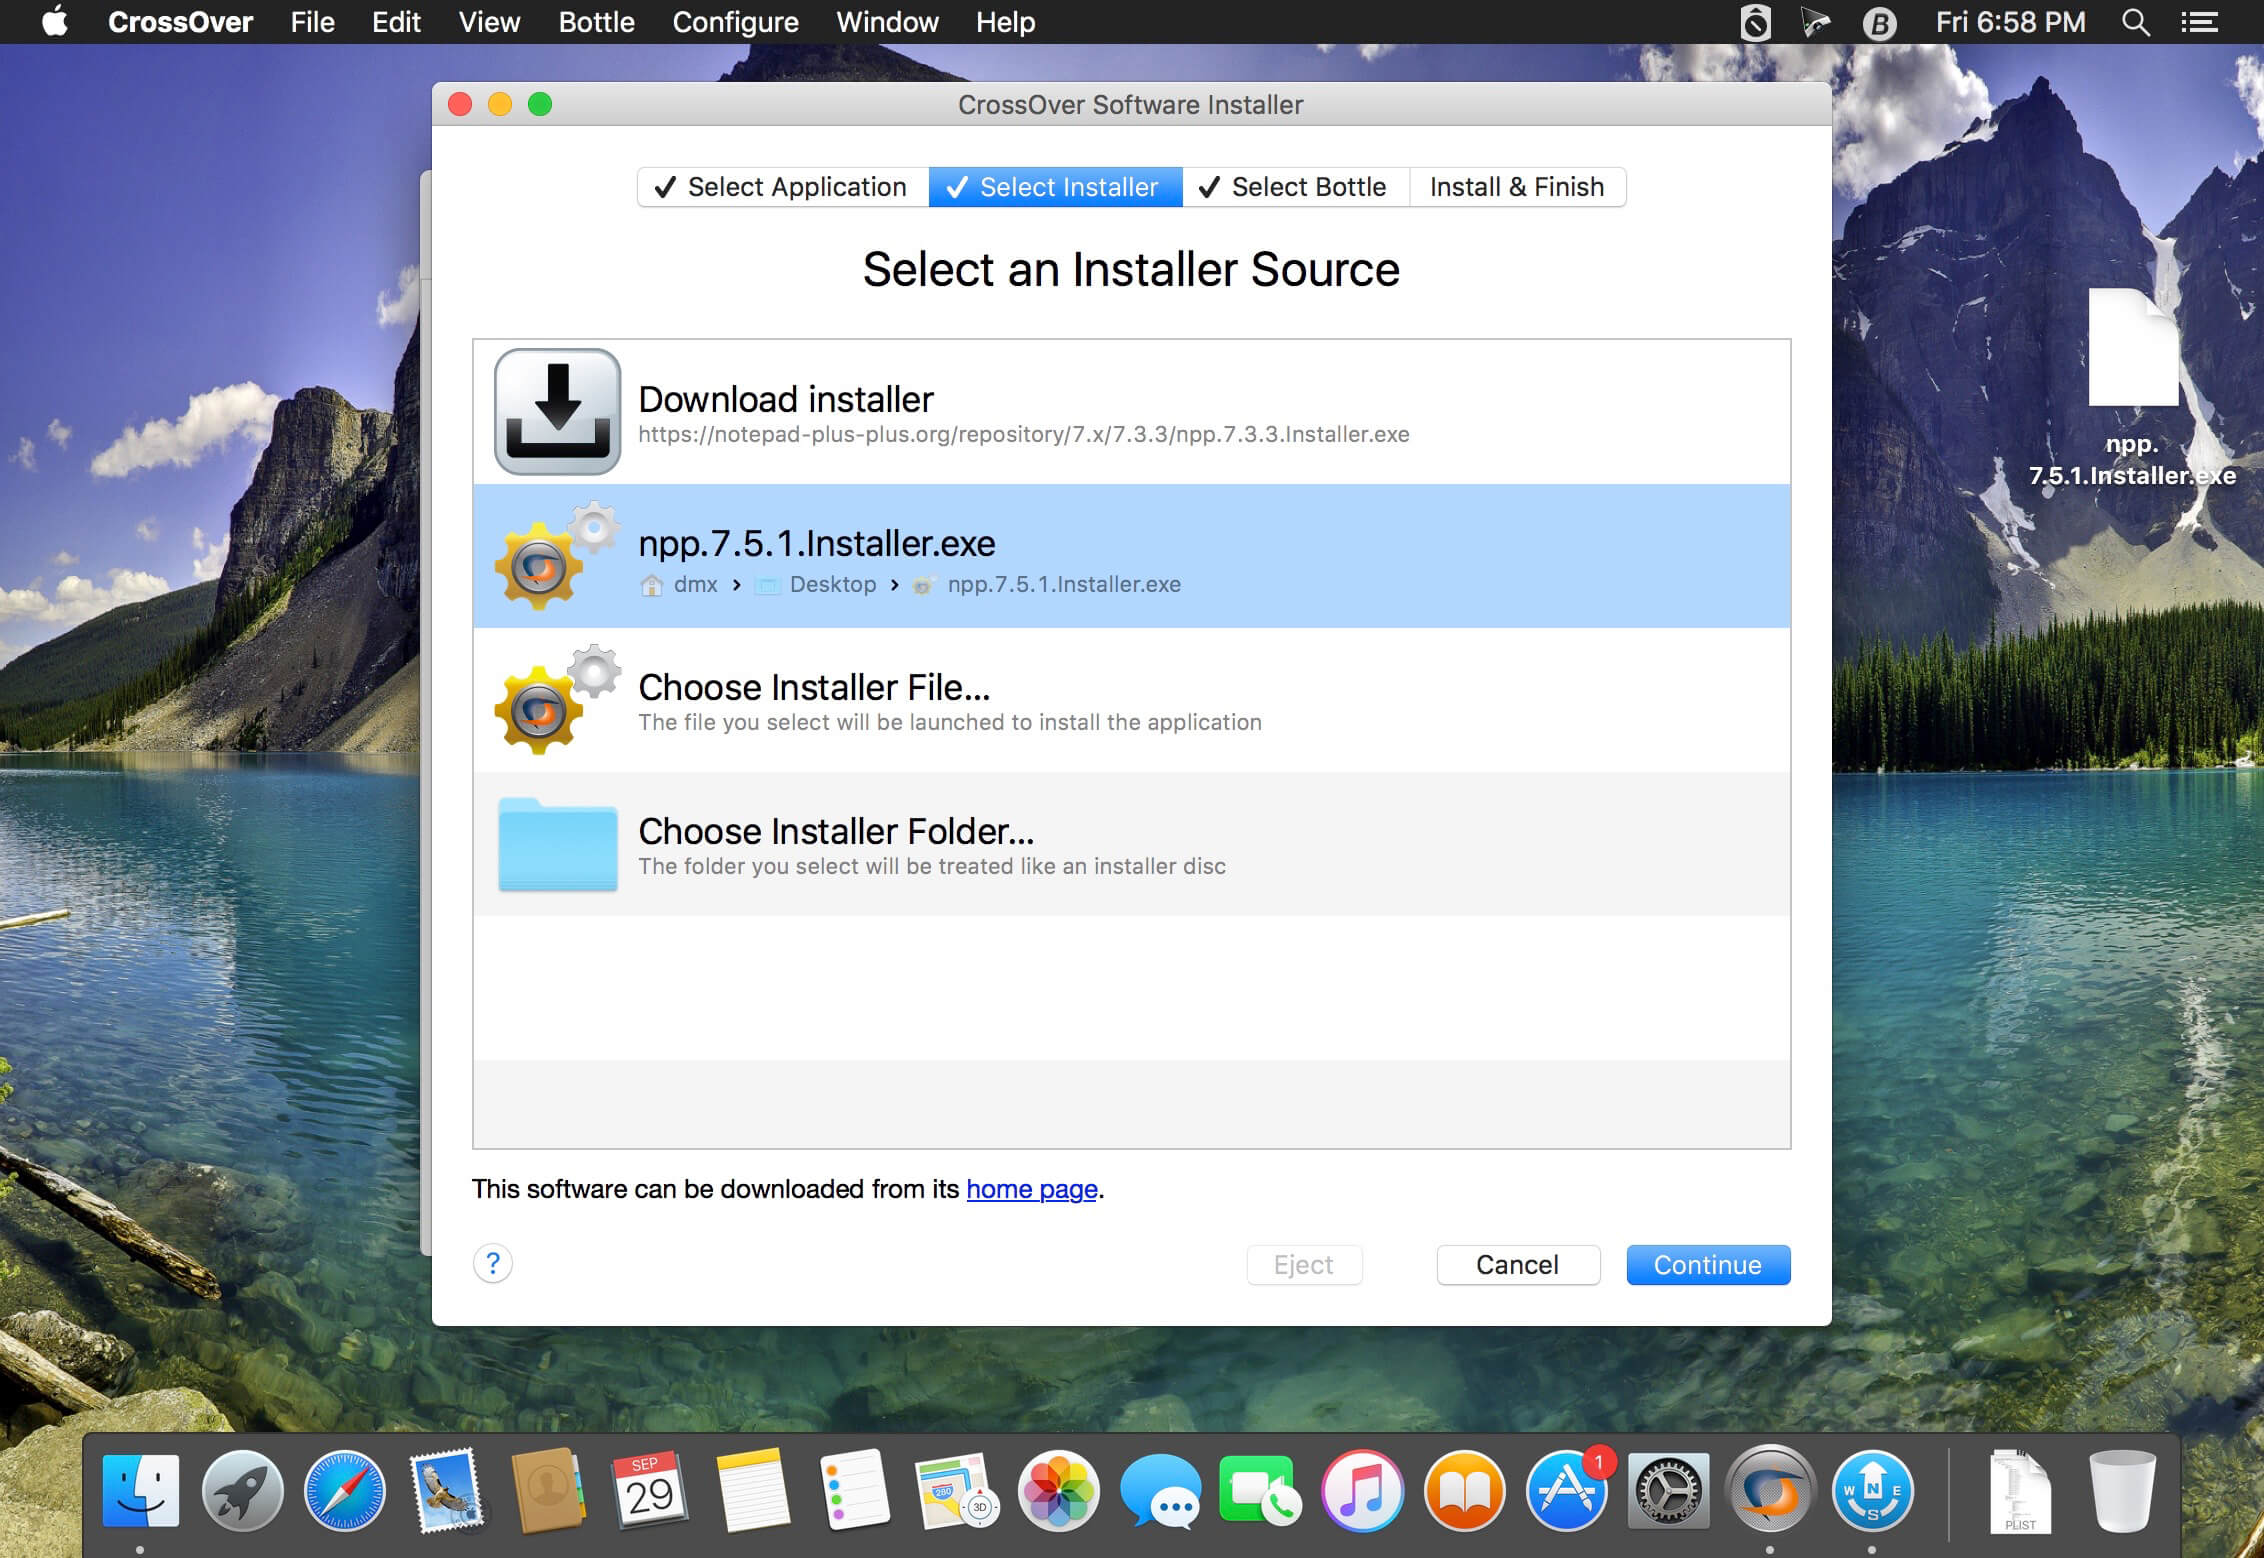Click the gear icon beside npp.7.5.1.Installer.exe row

(x=557, y=556)
